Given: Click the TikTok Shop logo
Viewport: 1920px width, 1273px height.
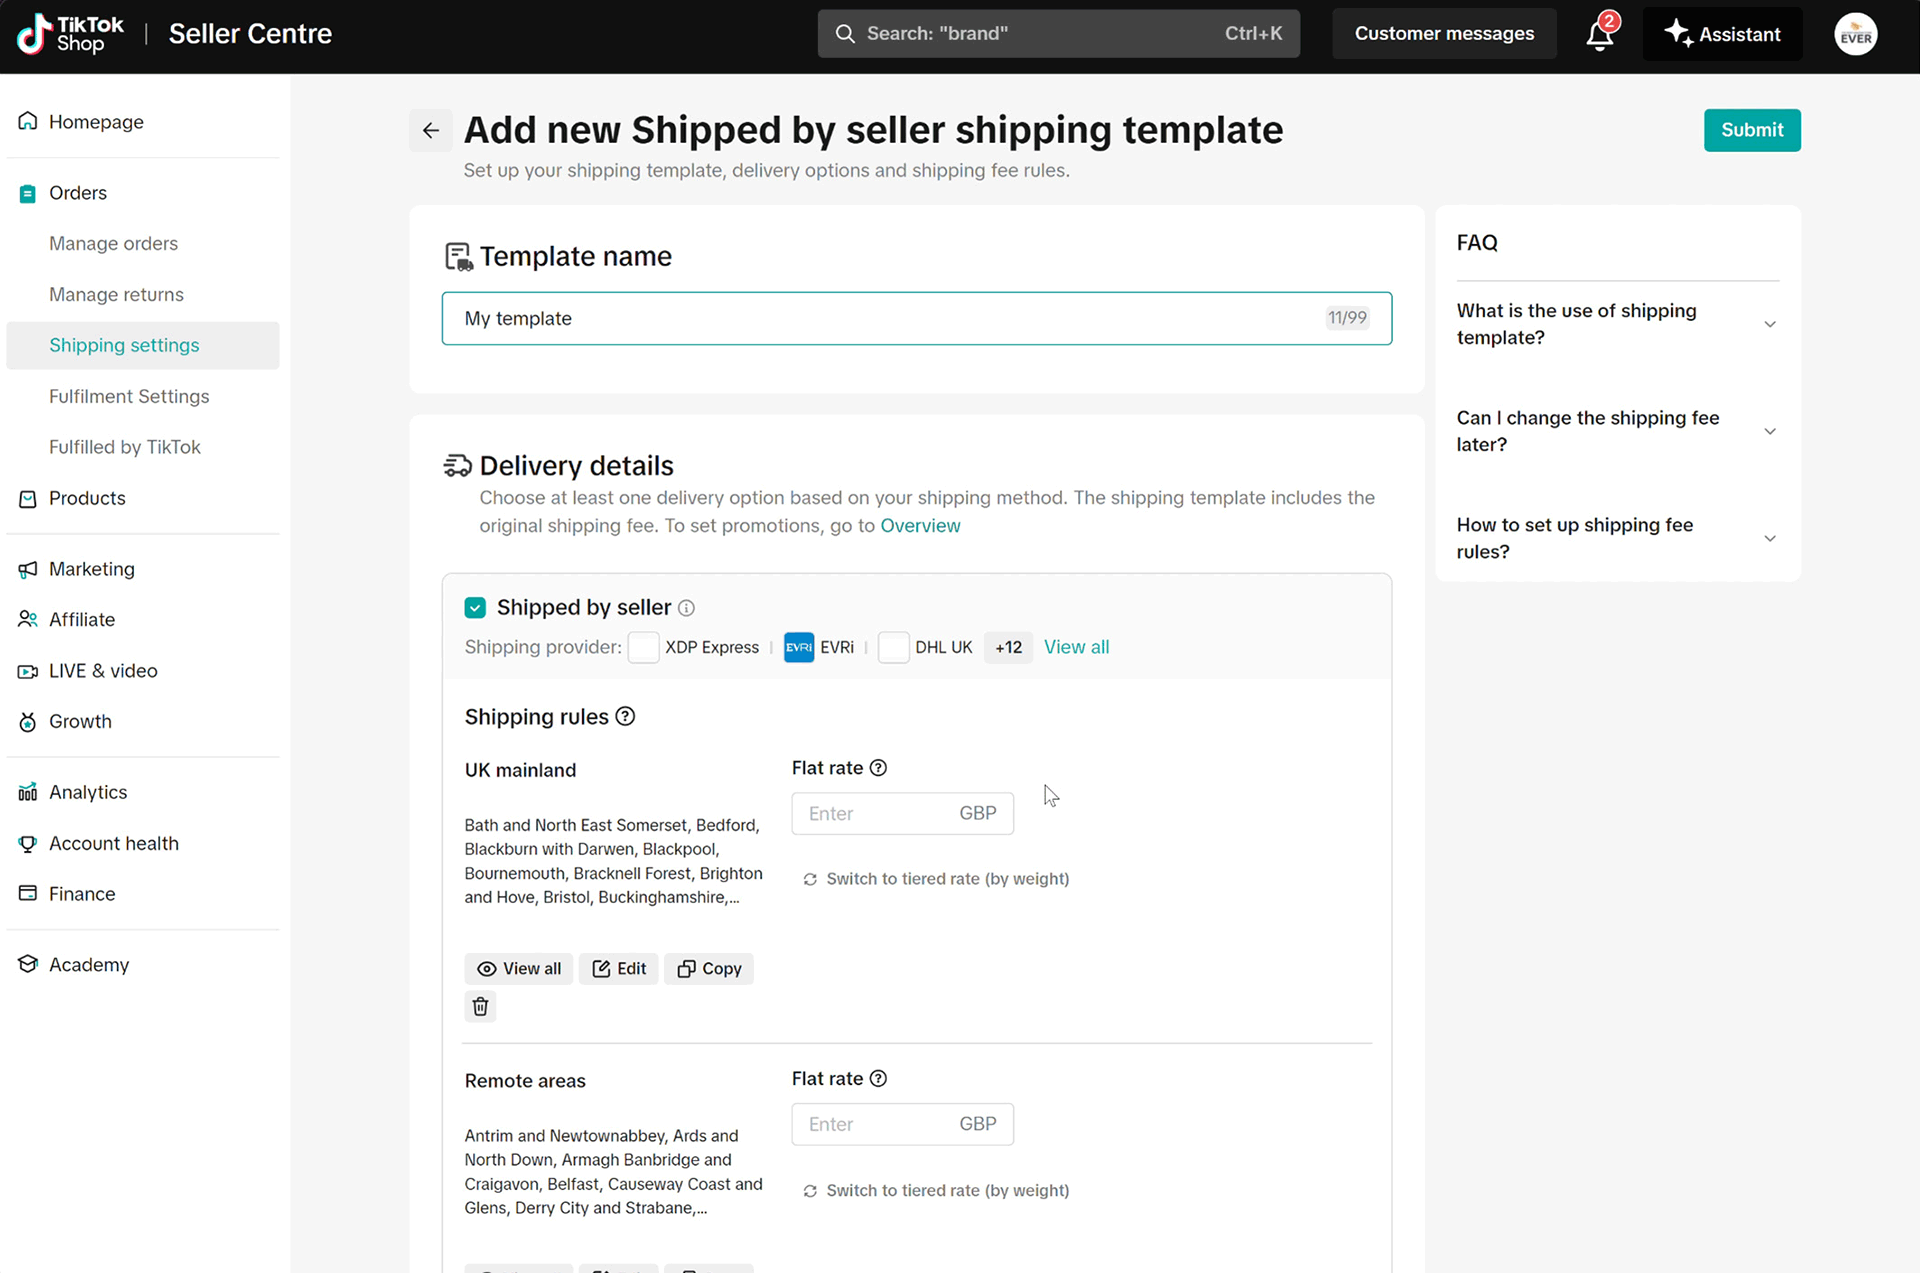Looking at the screenshot, I should pos(68,34).
